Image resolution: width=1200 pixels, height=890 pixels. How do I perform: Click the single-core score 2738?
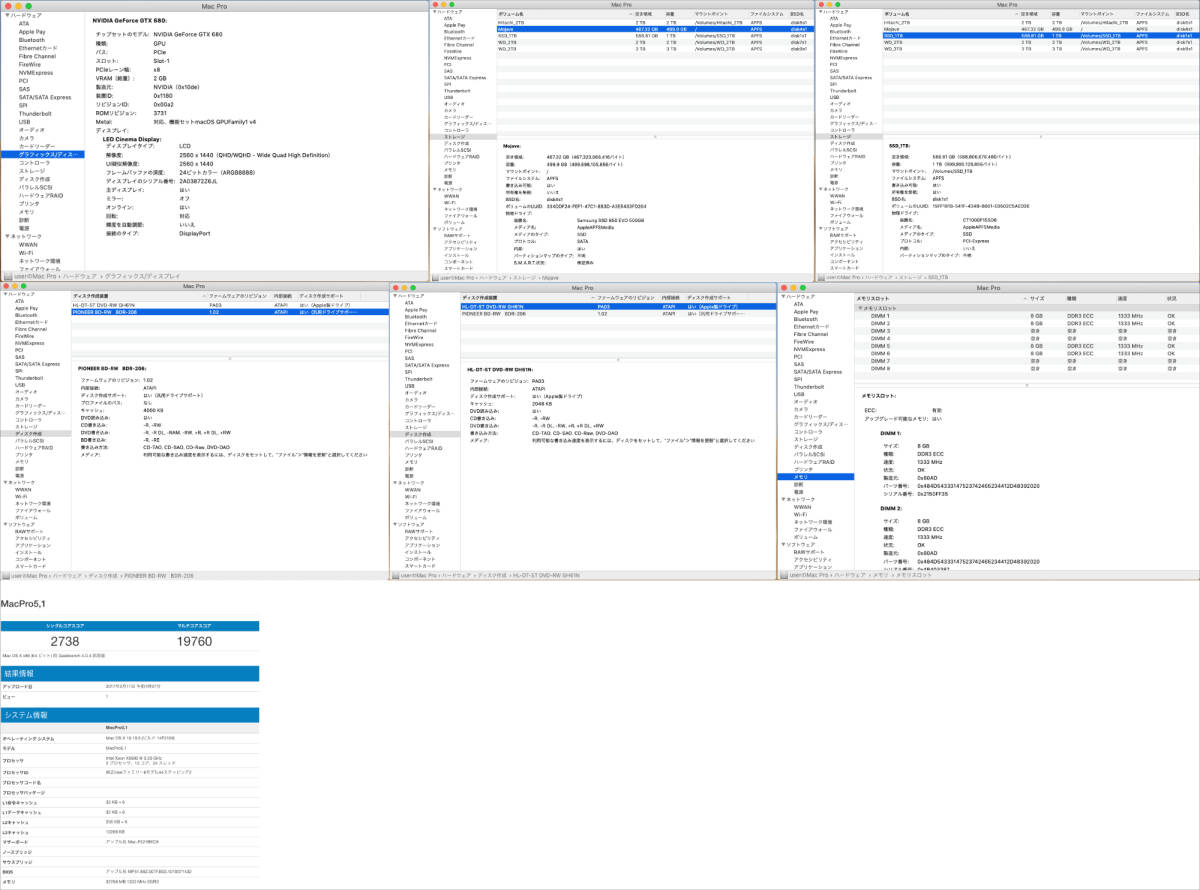point(64,641)
